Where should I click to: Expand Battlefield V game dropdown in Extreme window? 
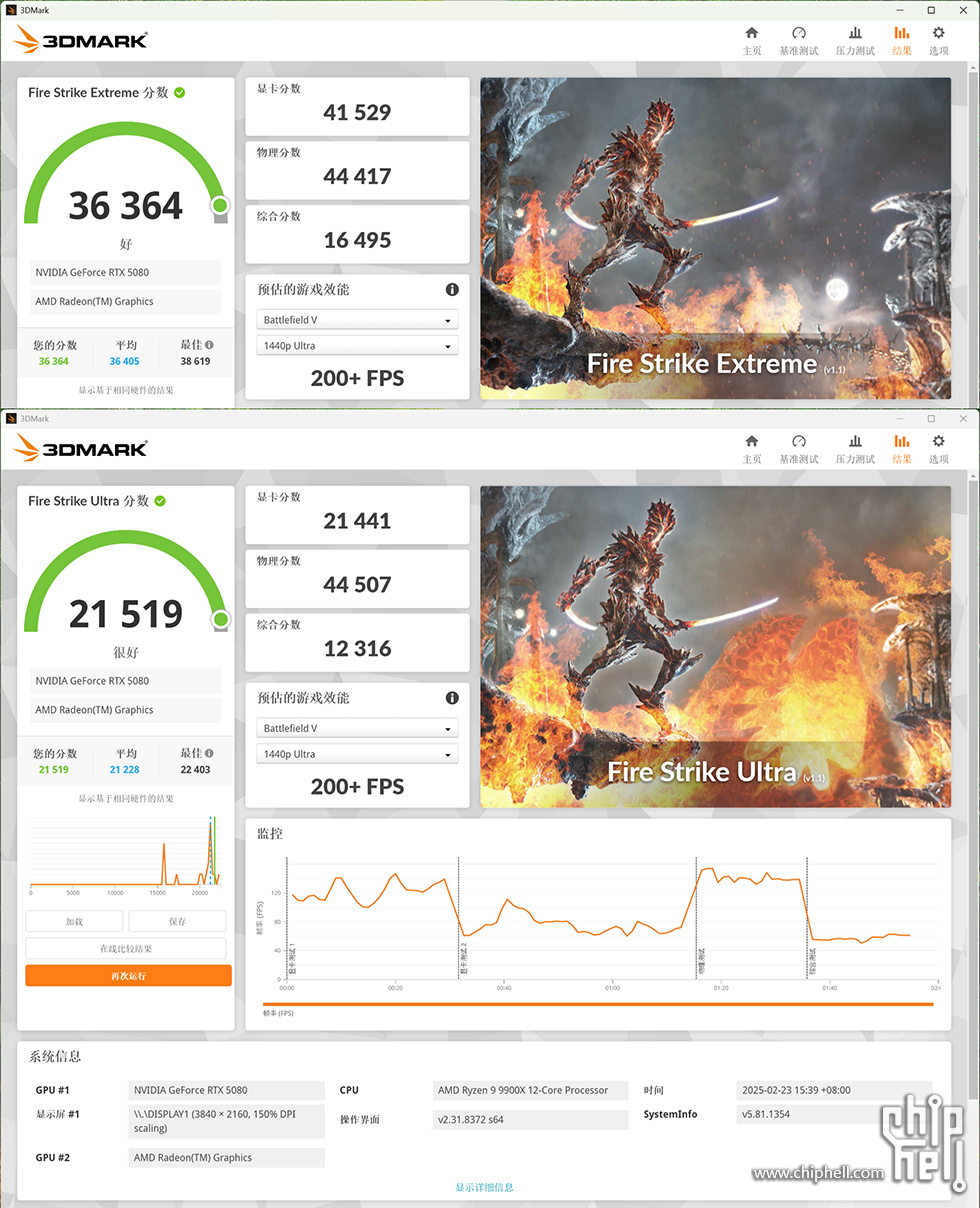pos(357,320)
